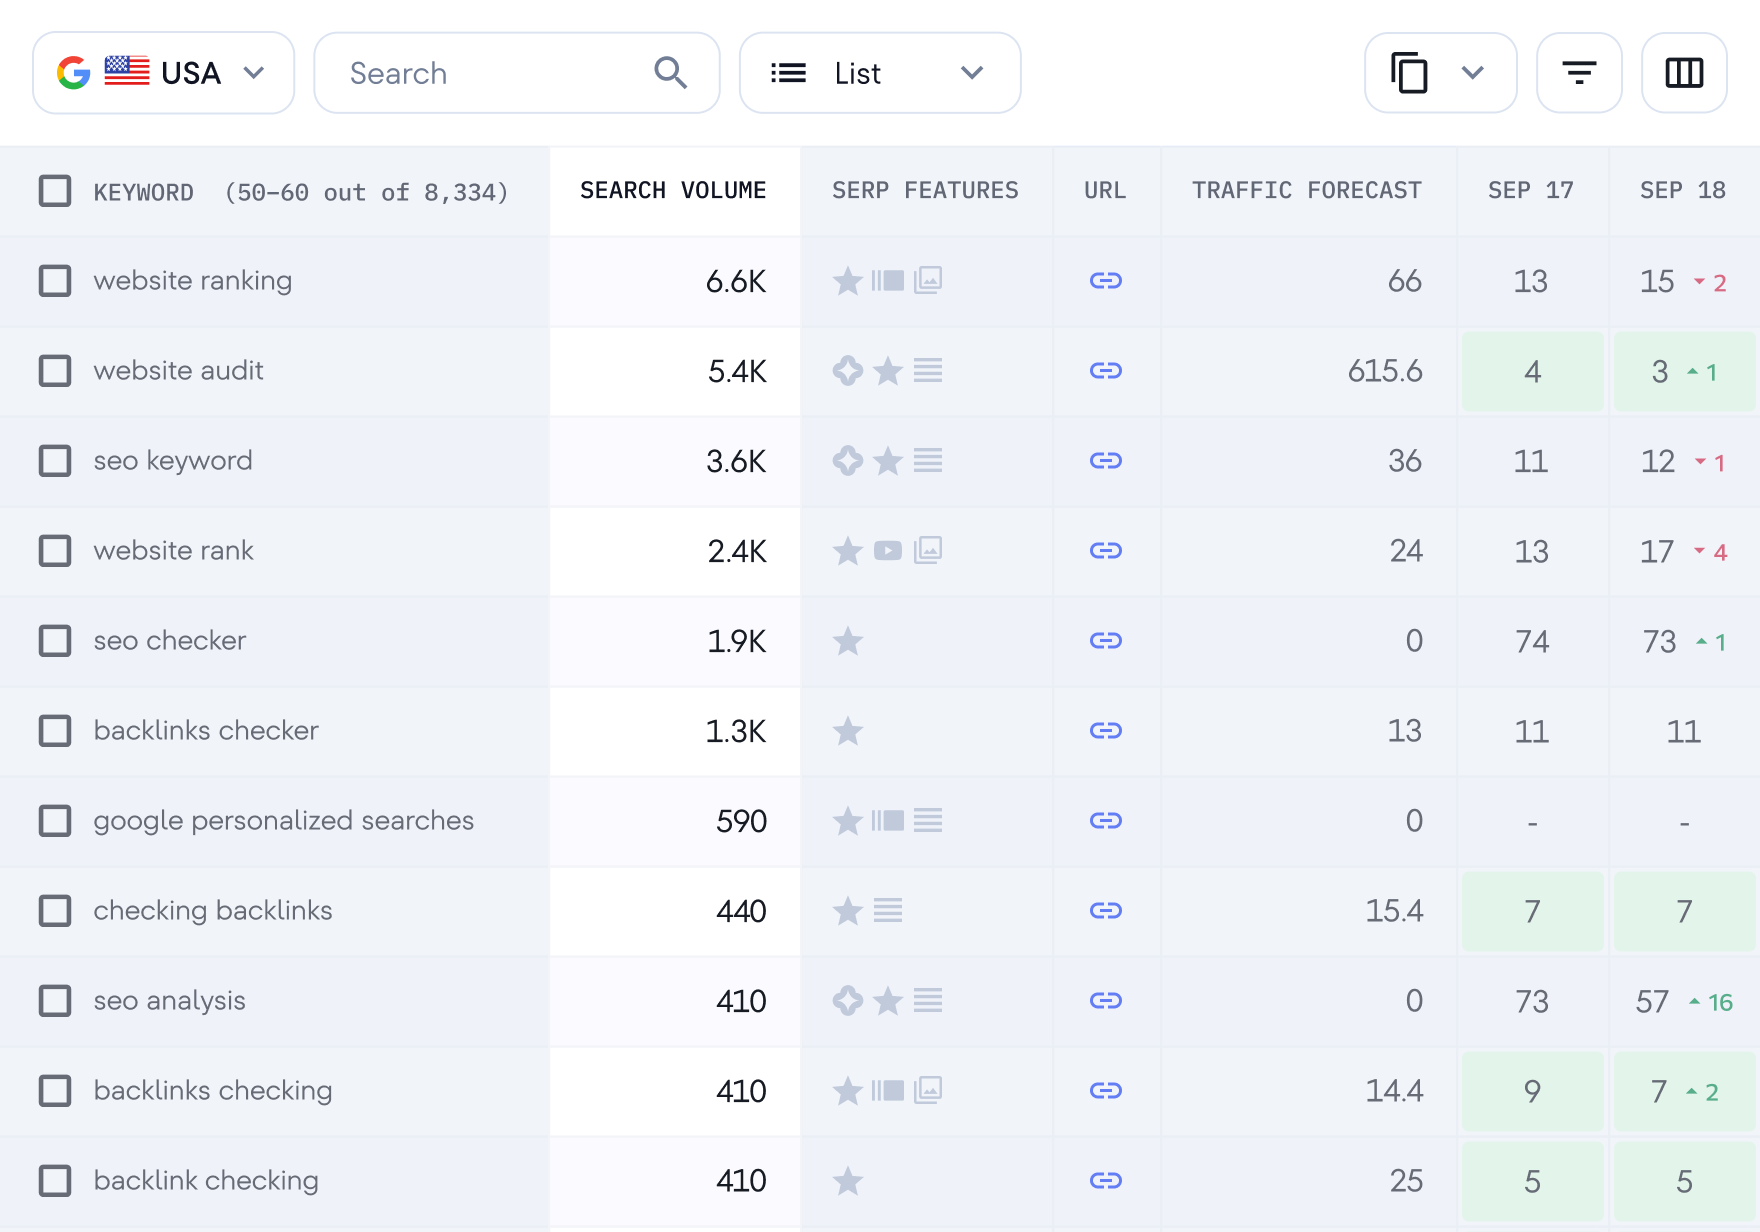This screenshot has height=1232, width=1760.
Task: Click the google personalized searches keyword
Action: coord(283,821)
